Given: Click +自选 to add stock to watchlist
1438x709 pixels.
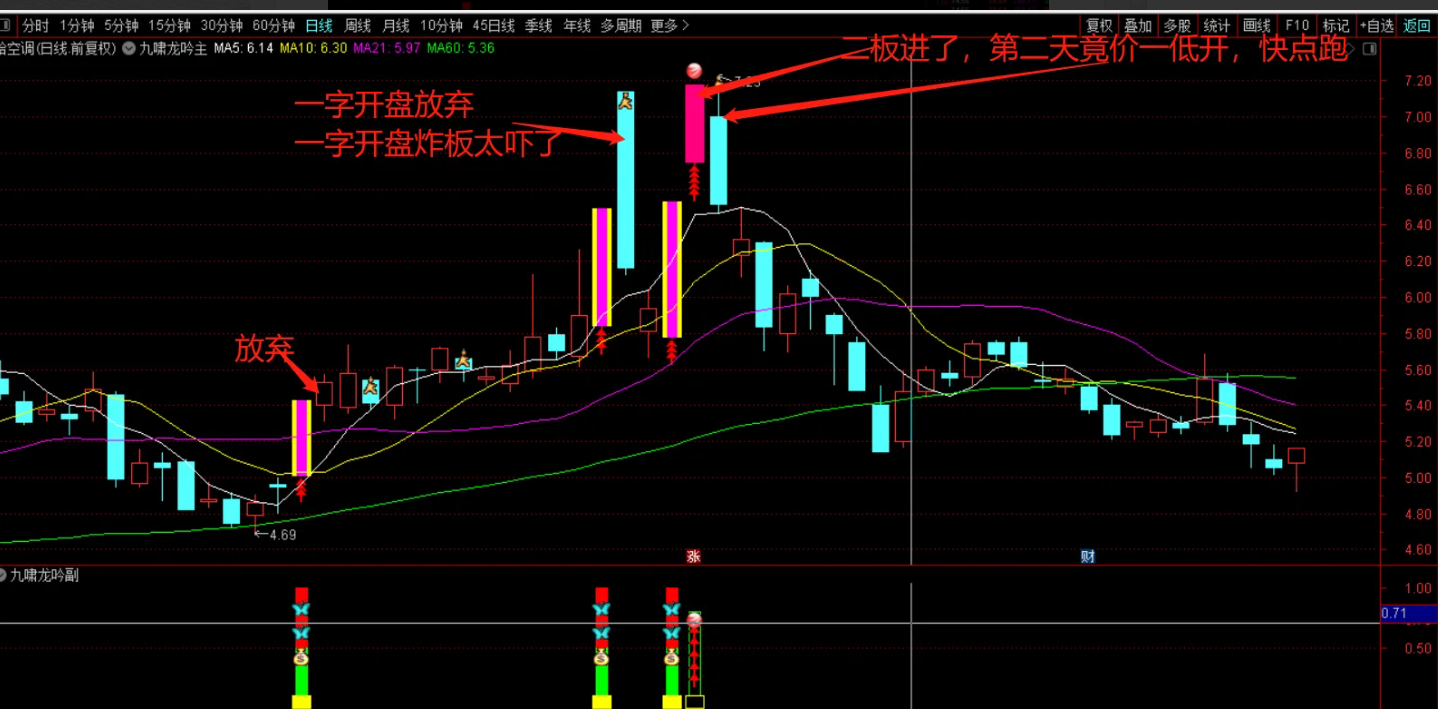Looking at the screenshot, I should pos(1376,25).
